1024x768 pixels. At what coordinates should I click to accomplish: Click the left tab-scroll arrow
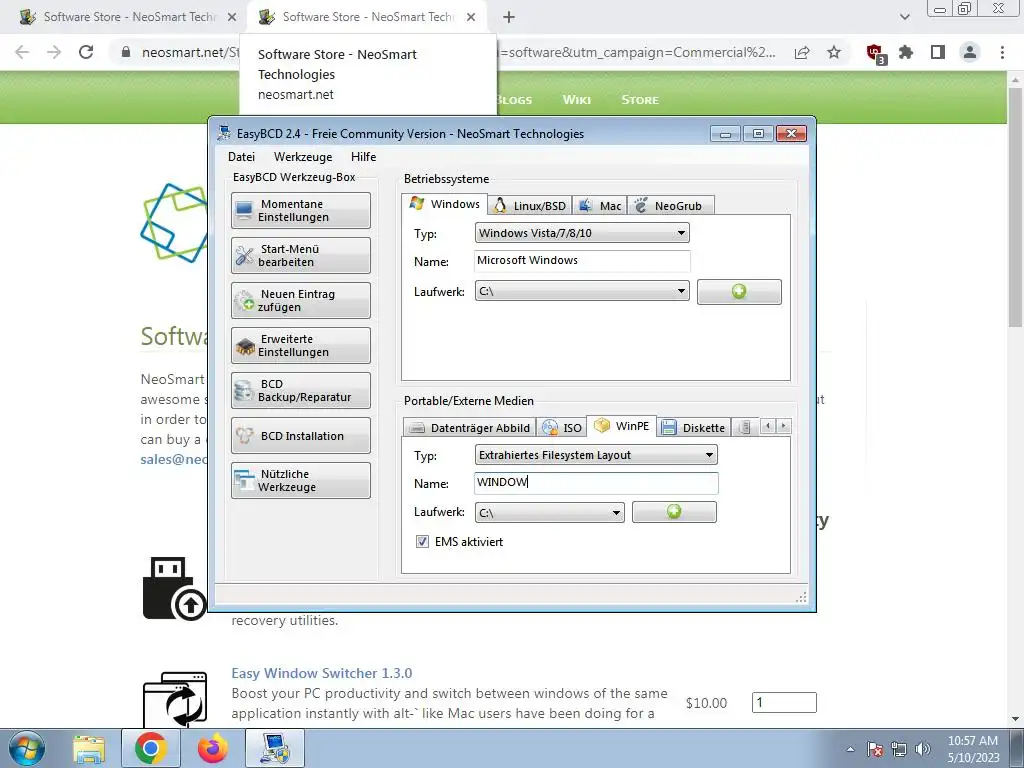click(x=769, y=426)
